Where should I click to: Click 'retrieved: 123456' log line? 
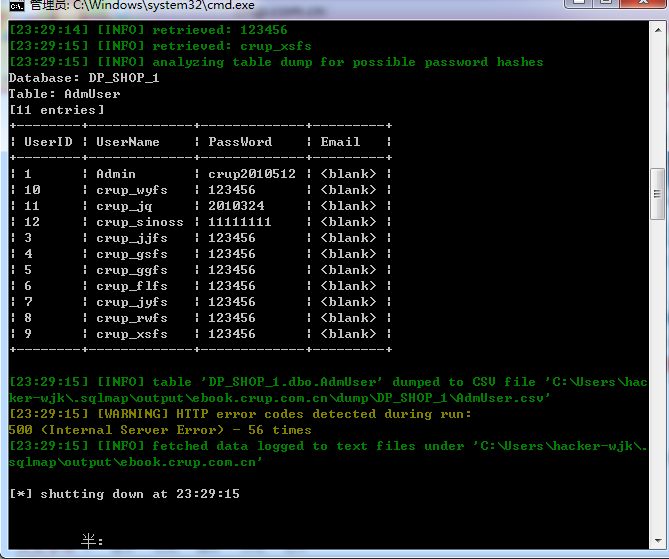148,30
